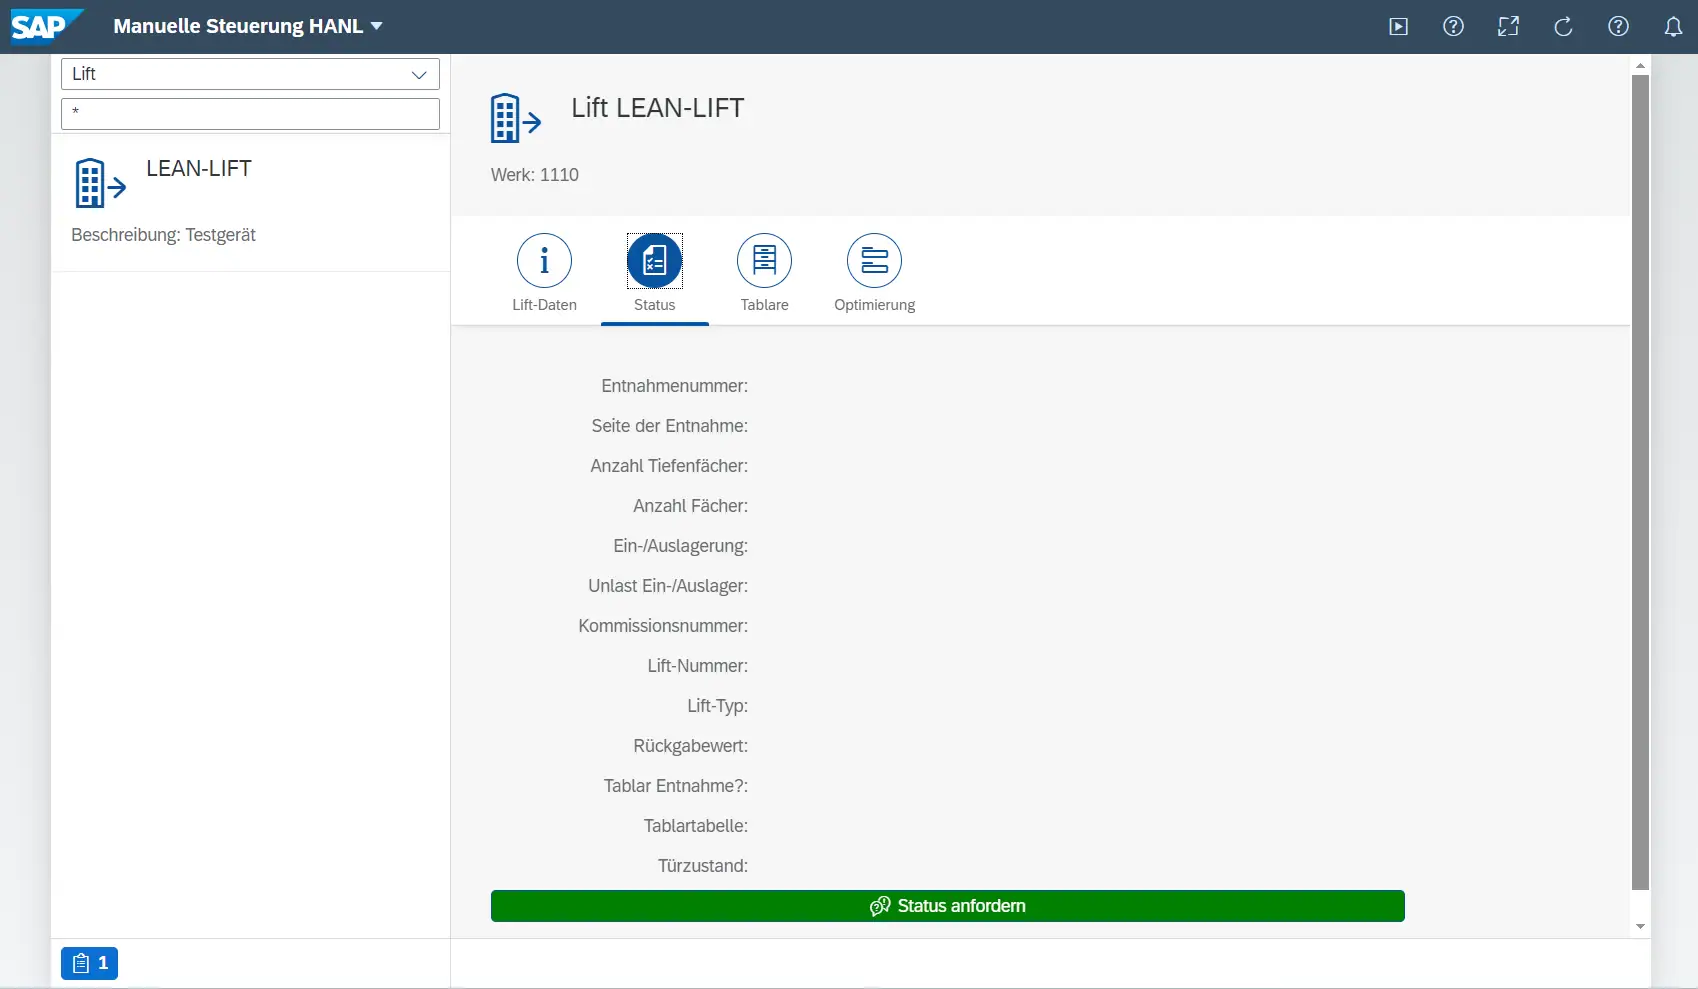Click the Lift-Typ label

[x=718, y=706]
